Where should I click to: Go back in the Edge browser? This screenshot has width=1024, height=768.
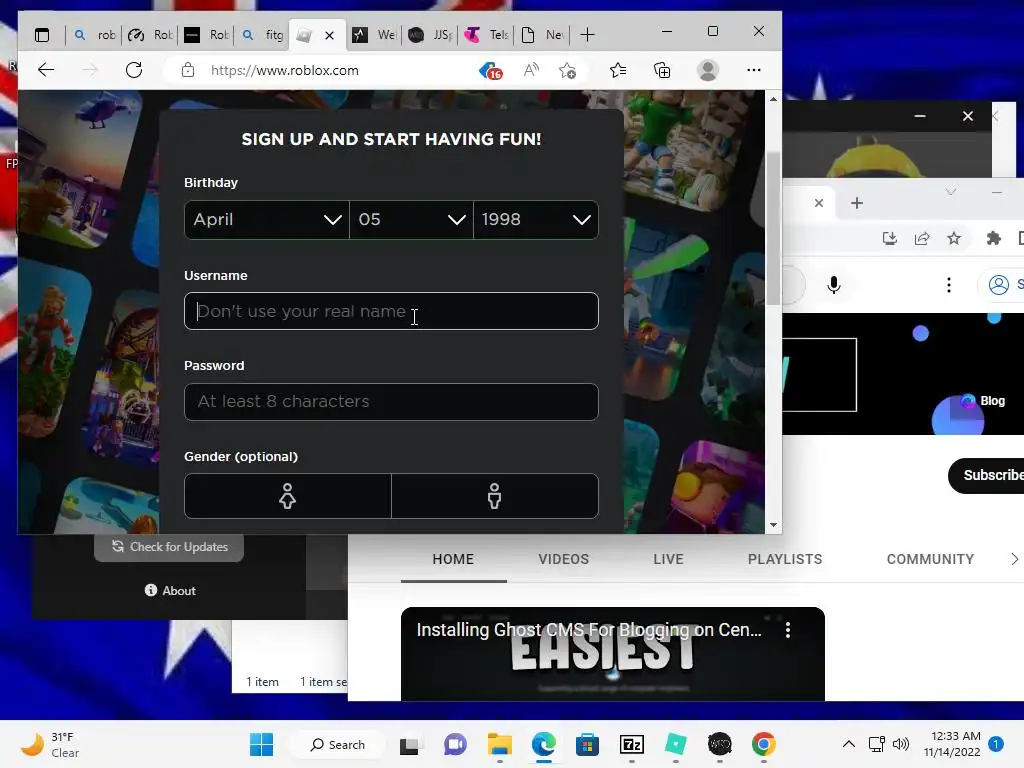[46, 70]
